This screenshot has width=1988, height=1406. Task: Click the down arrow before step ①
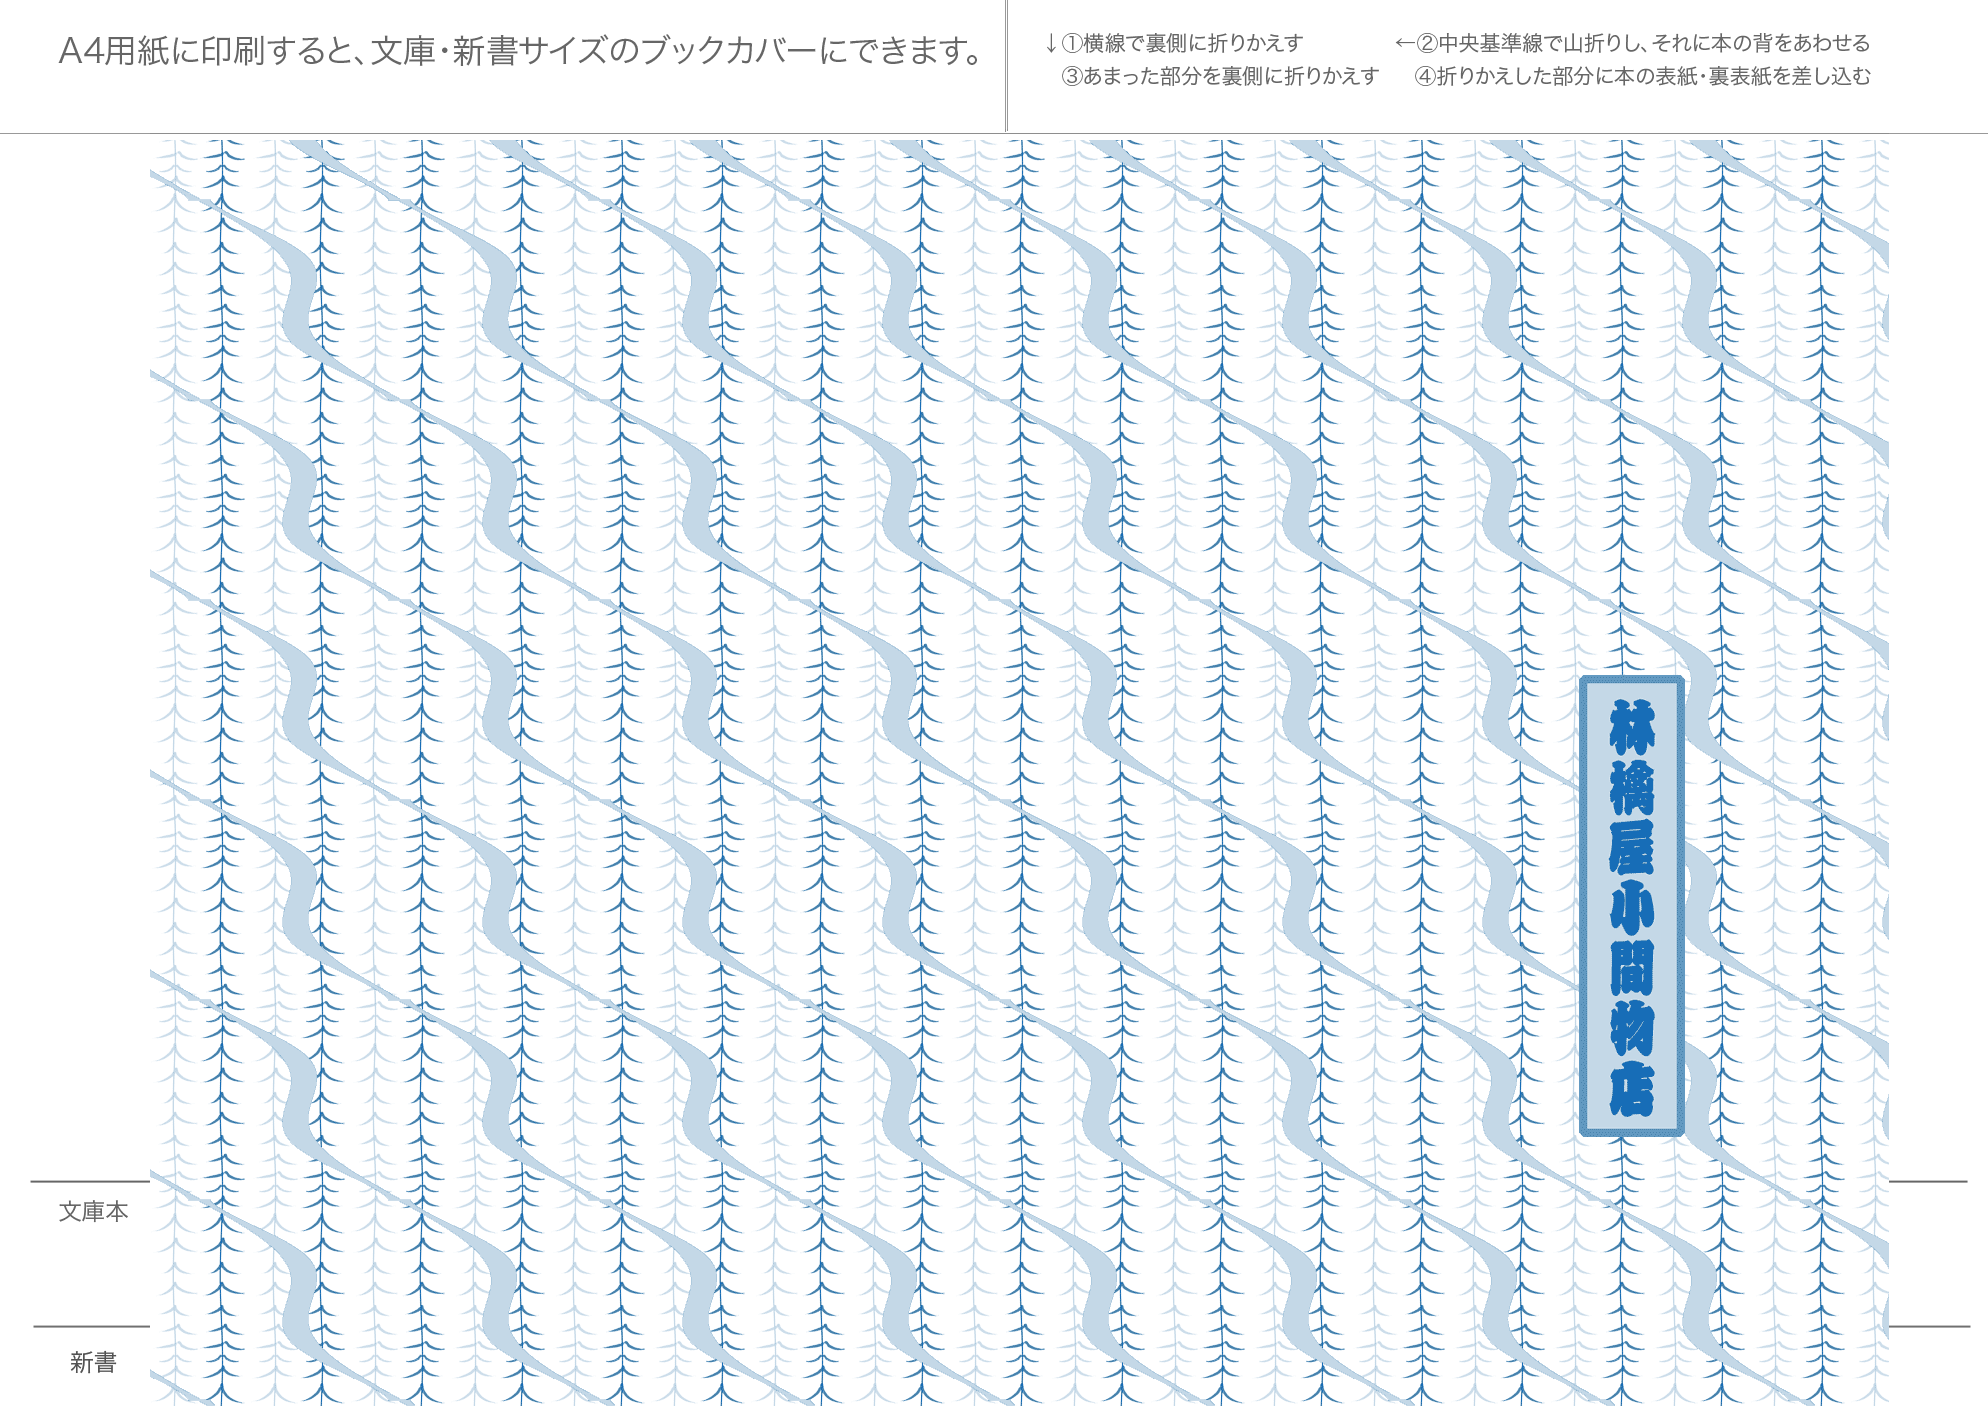(1050, 43)
